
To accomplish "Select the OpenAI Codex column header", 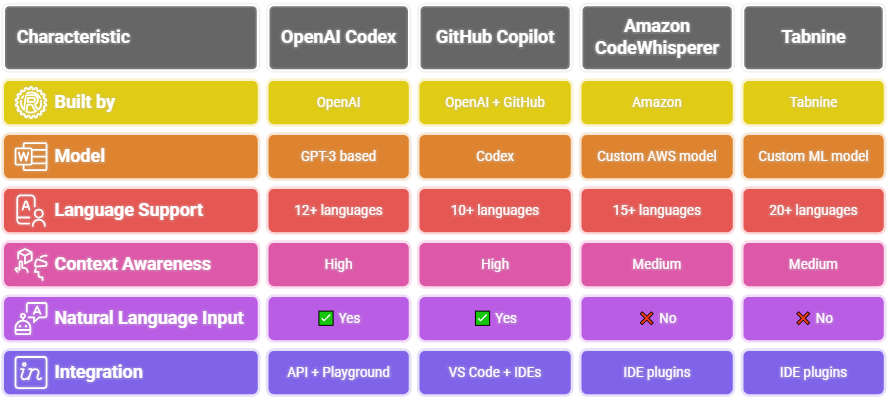I will 339,38.
